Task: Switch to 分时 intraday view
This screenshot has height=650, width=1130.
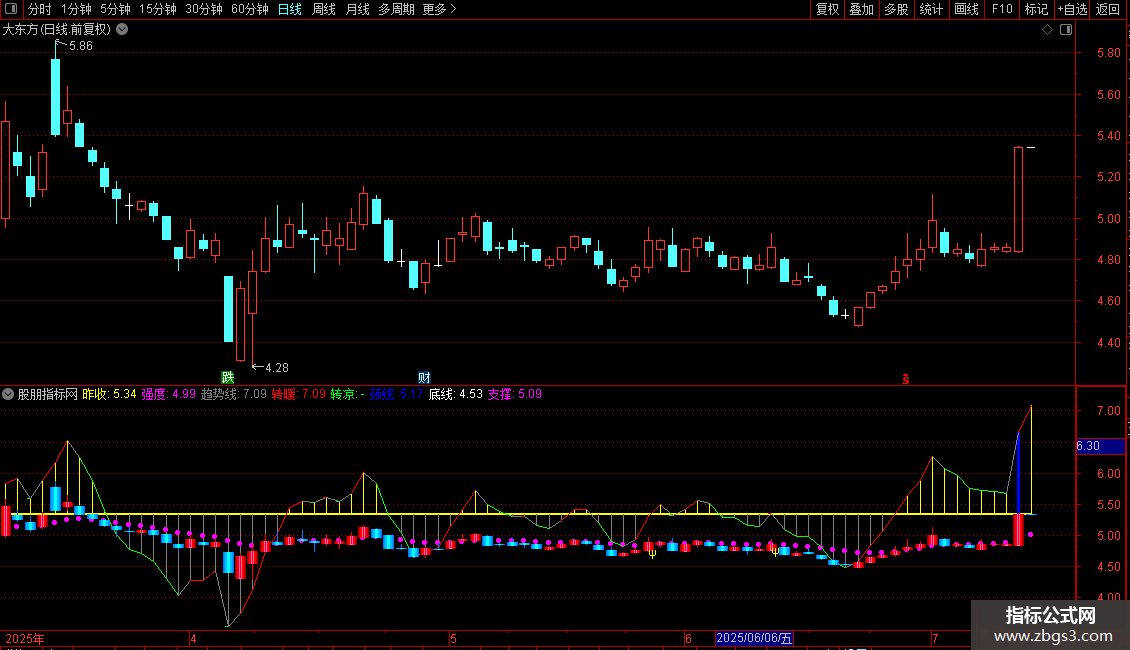Action: [x=40, y=9]
